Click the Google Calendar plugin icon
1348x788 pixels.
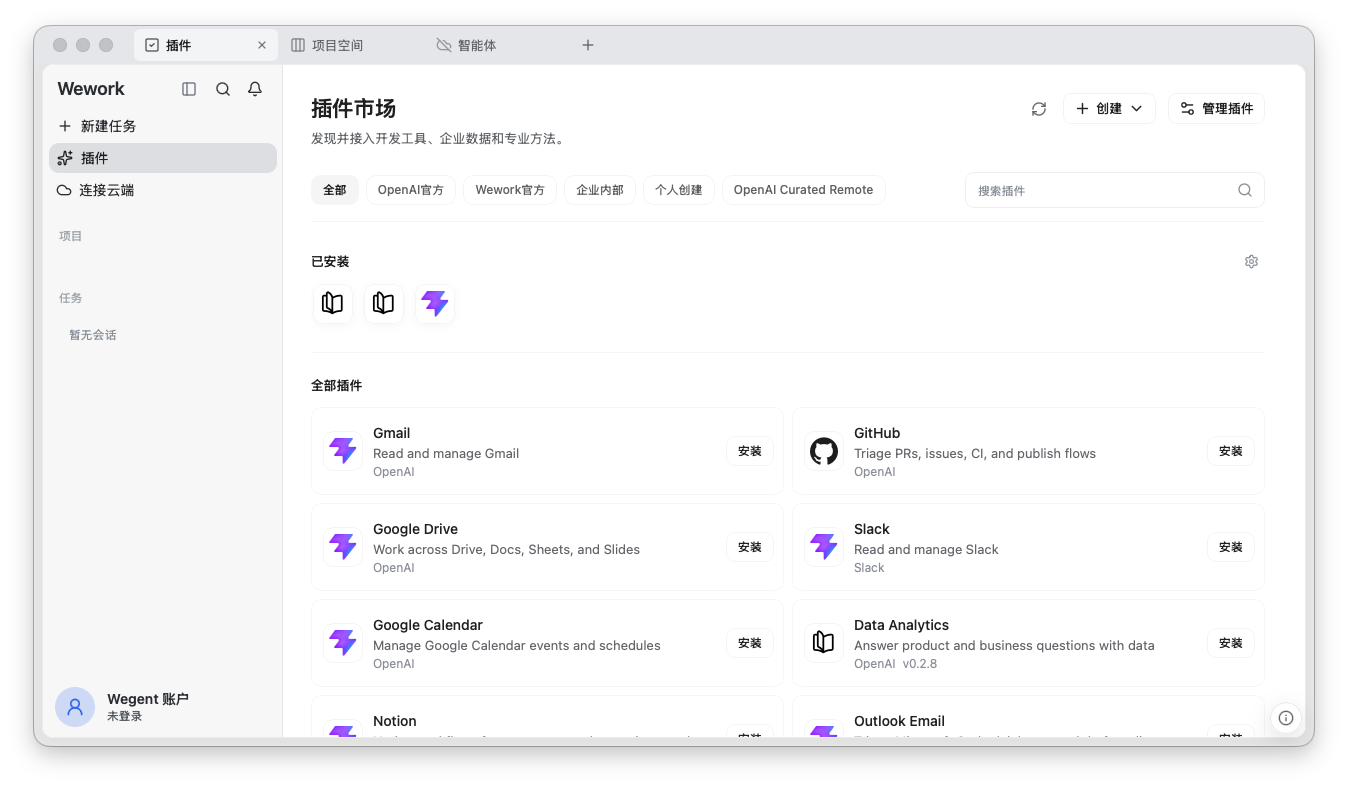343,643
